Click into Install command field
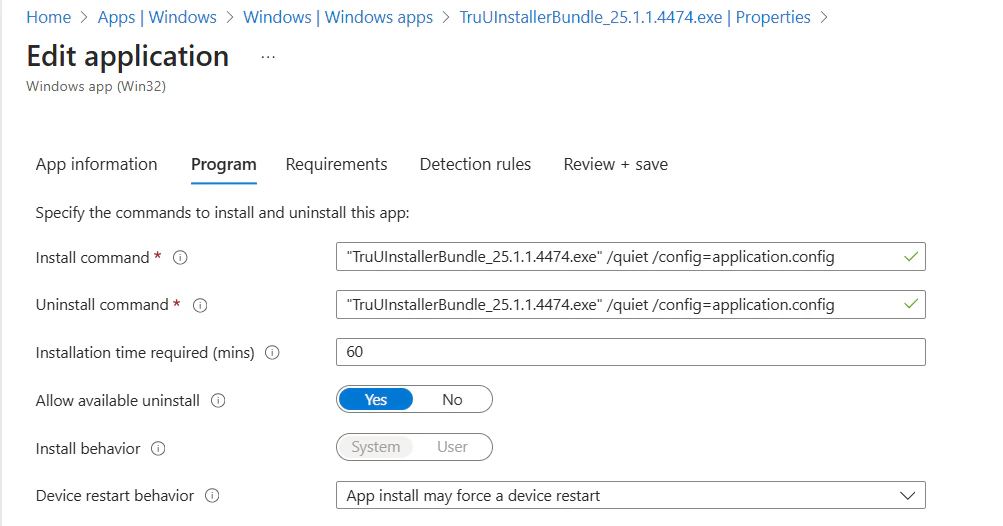The height and width of the screenshot is (526, 1003). pos(631,257)
